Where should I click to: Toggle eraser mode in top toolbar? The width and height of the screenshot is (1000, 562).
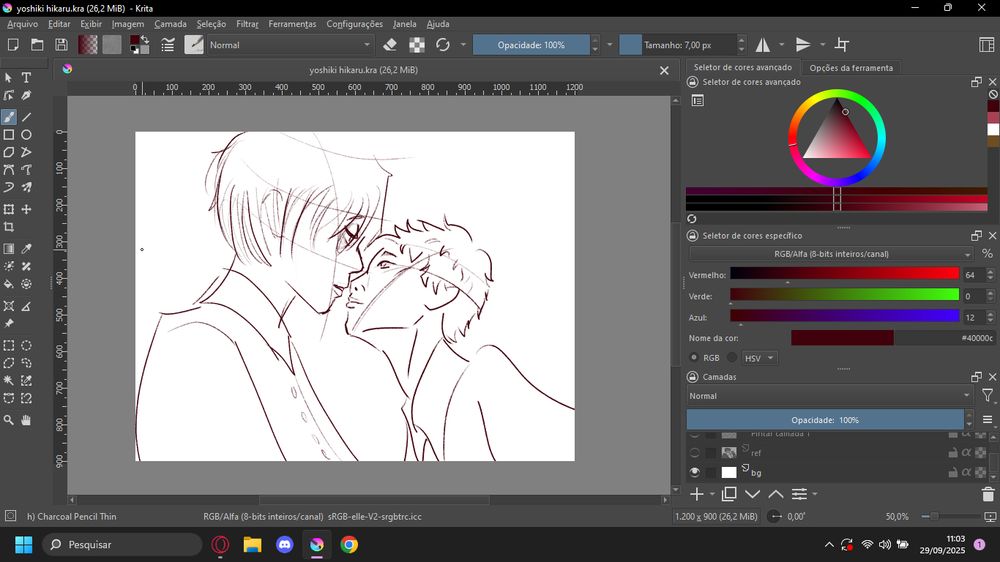[390, 45]
